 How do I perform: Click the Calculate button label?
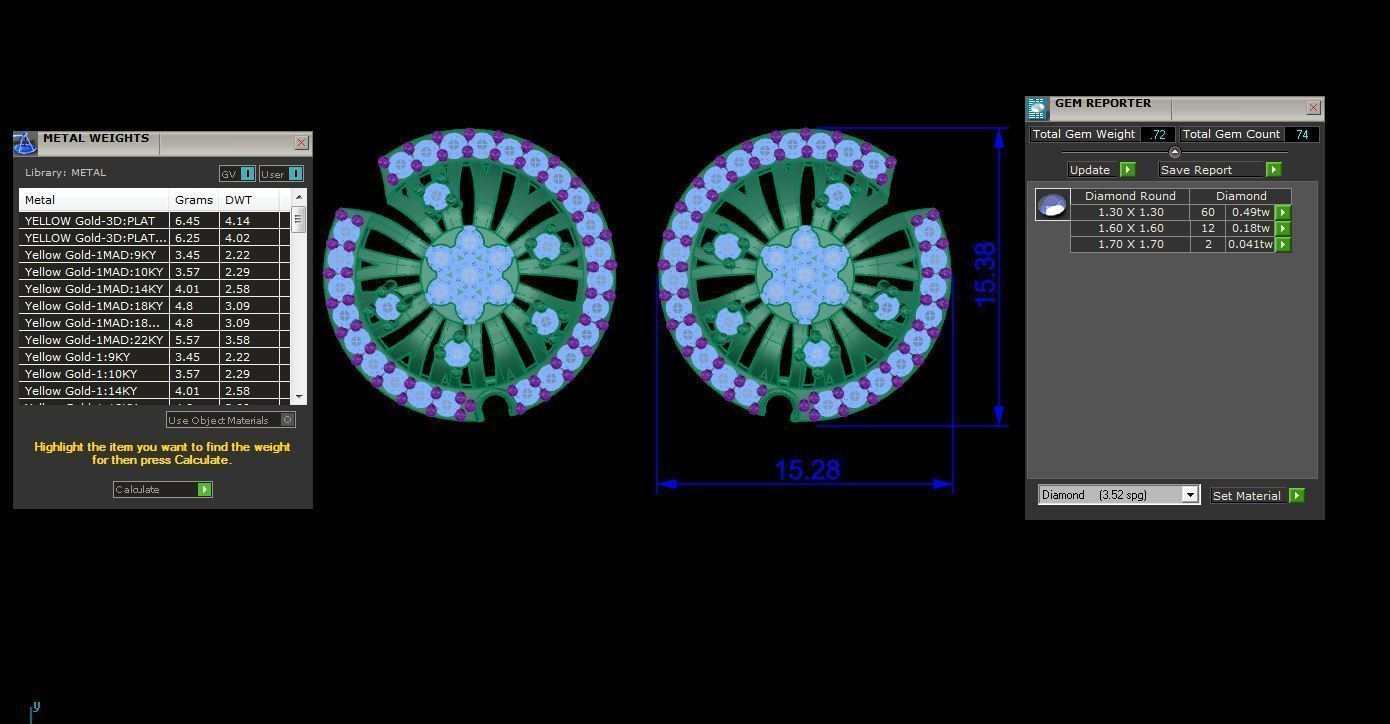tap(137, 489)
